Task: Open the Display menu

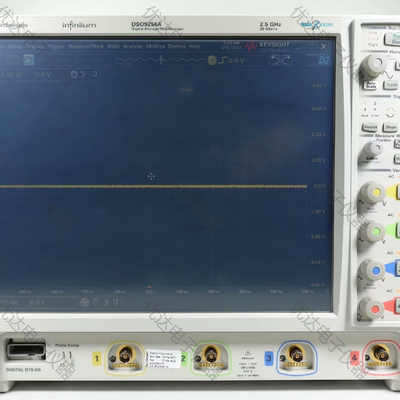Action: point(34,46)
